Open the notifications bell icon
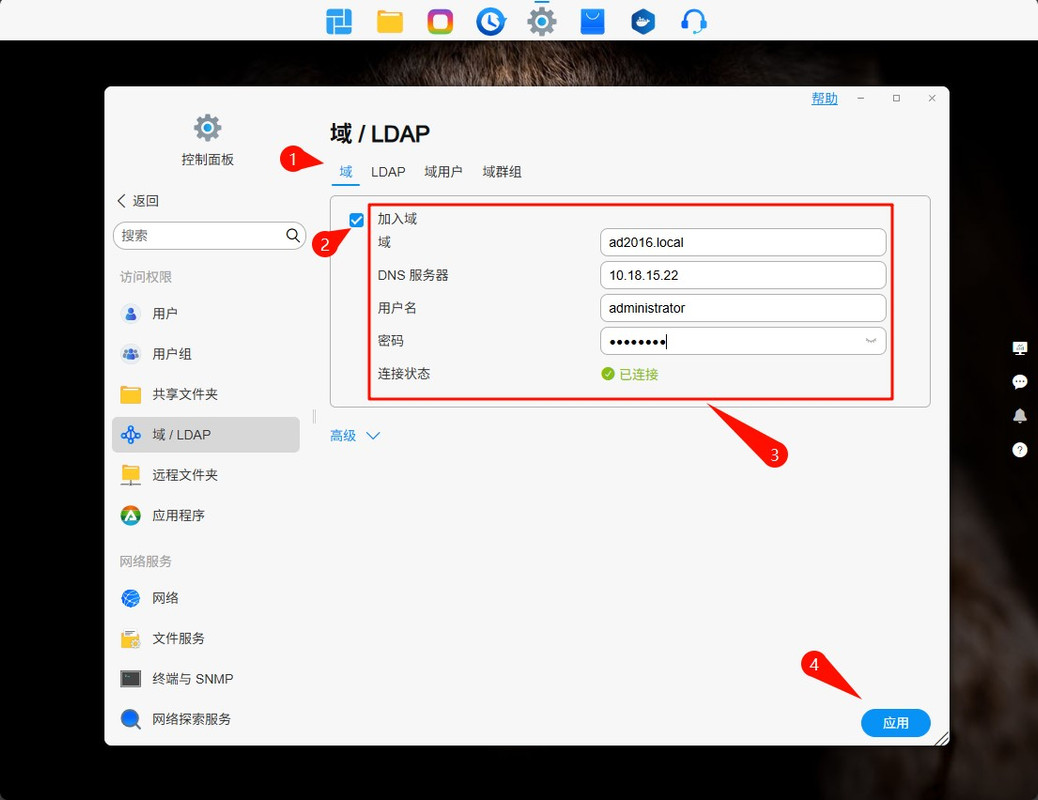1038x800 pixels. [x=1019, y=416]
